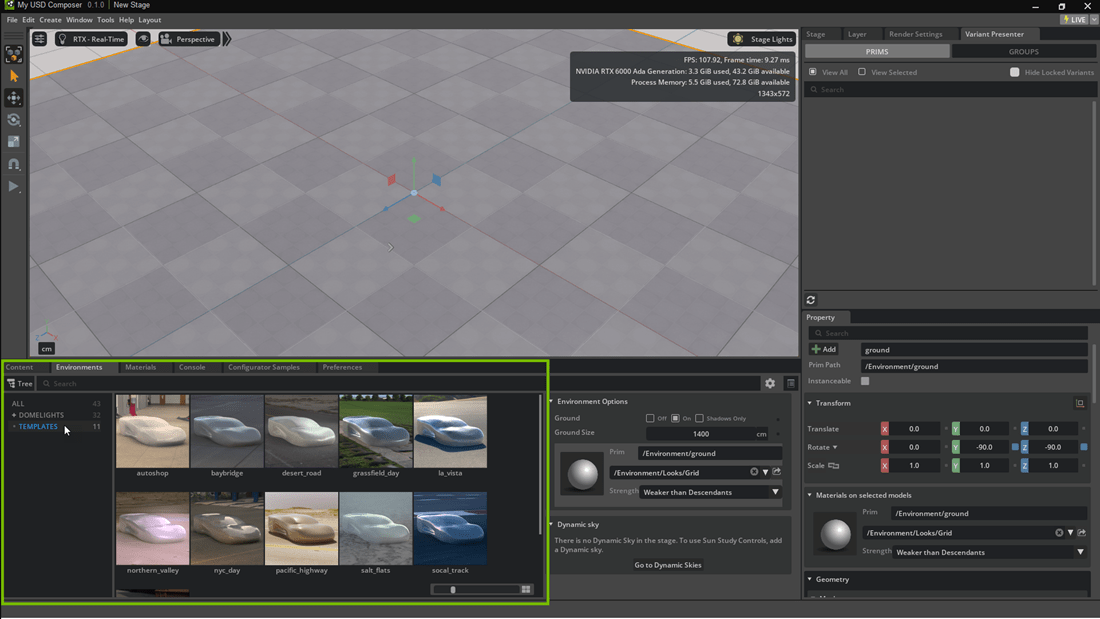
Task: Toggle Environments options panel list icon
Action: point(791,383)
